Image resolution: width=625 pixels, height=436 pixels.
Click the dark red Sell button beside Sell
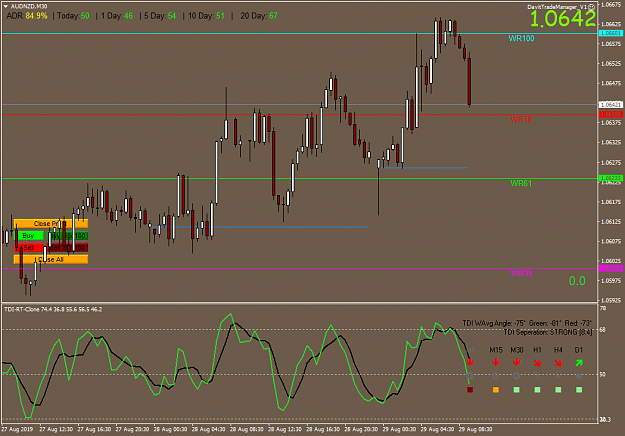(67, 247)
